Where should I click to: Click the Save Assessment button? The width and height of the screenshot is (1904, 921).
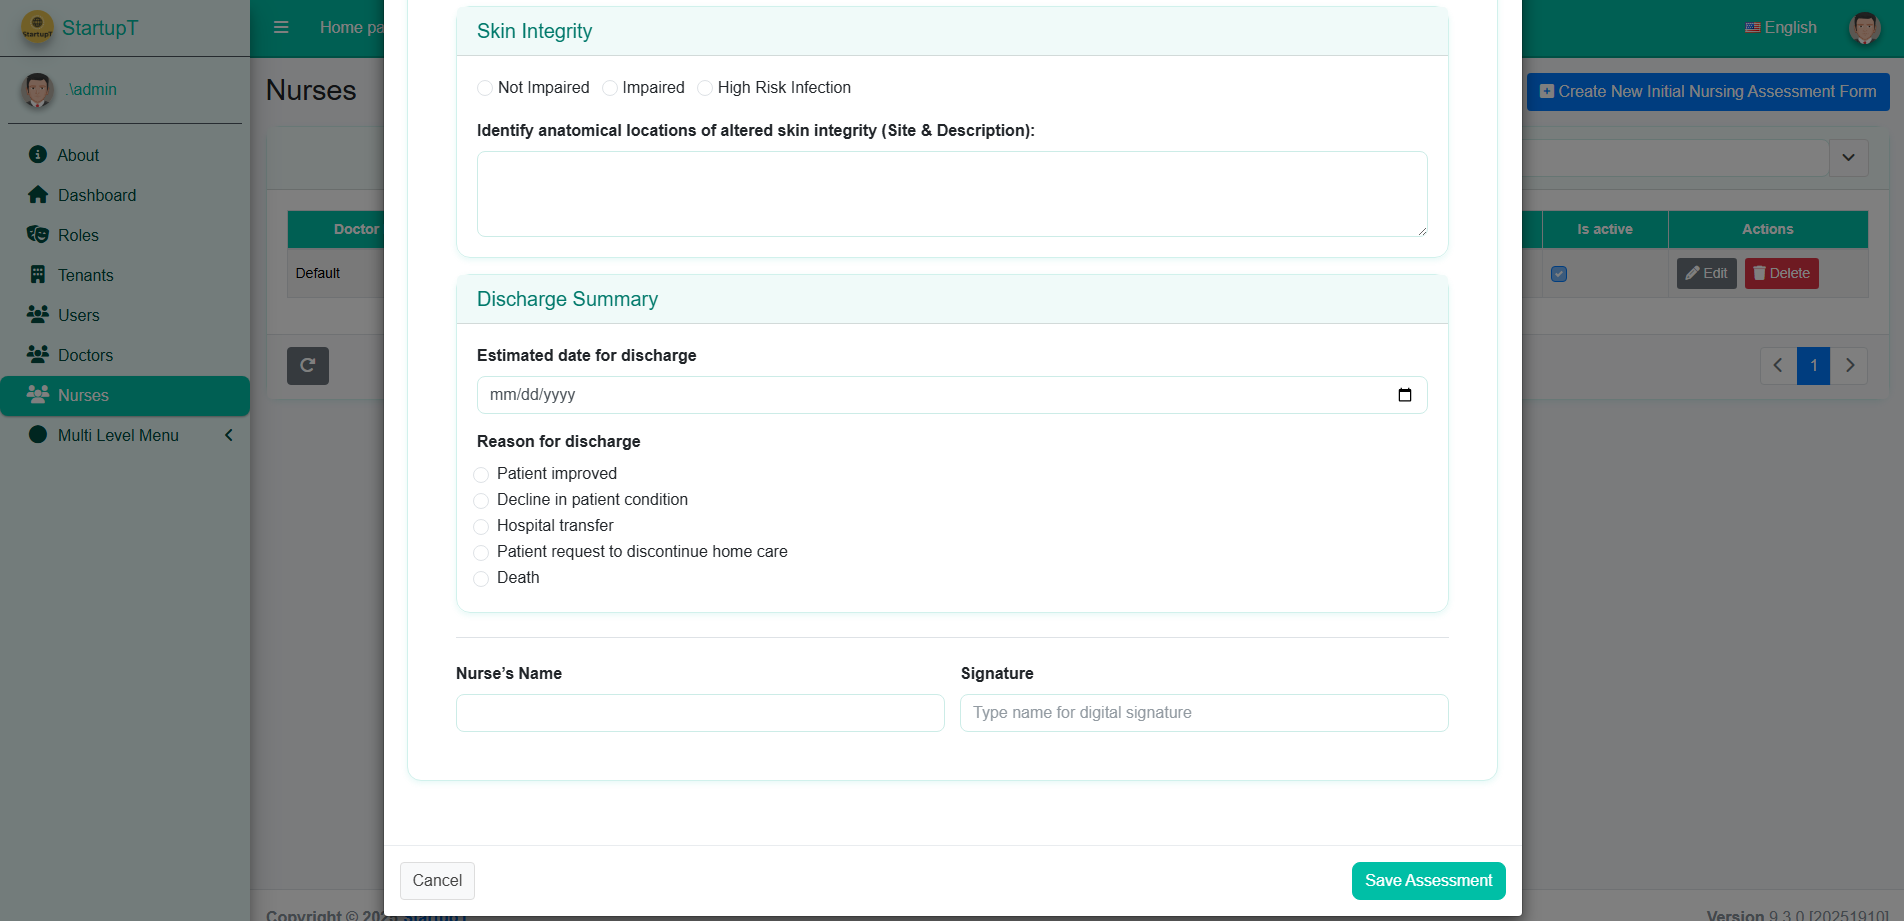point(1428,881)
